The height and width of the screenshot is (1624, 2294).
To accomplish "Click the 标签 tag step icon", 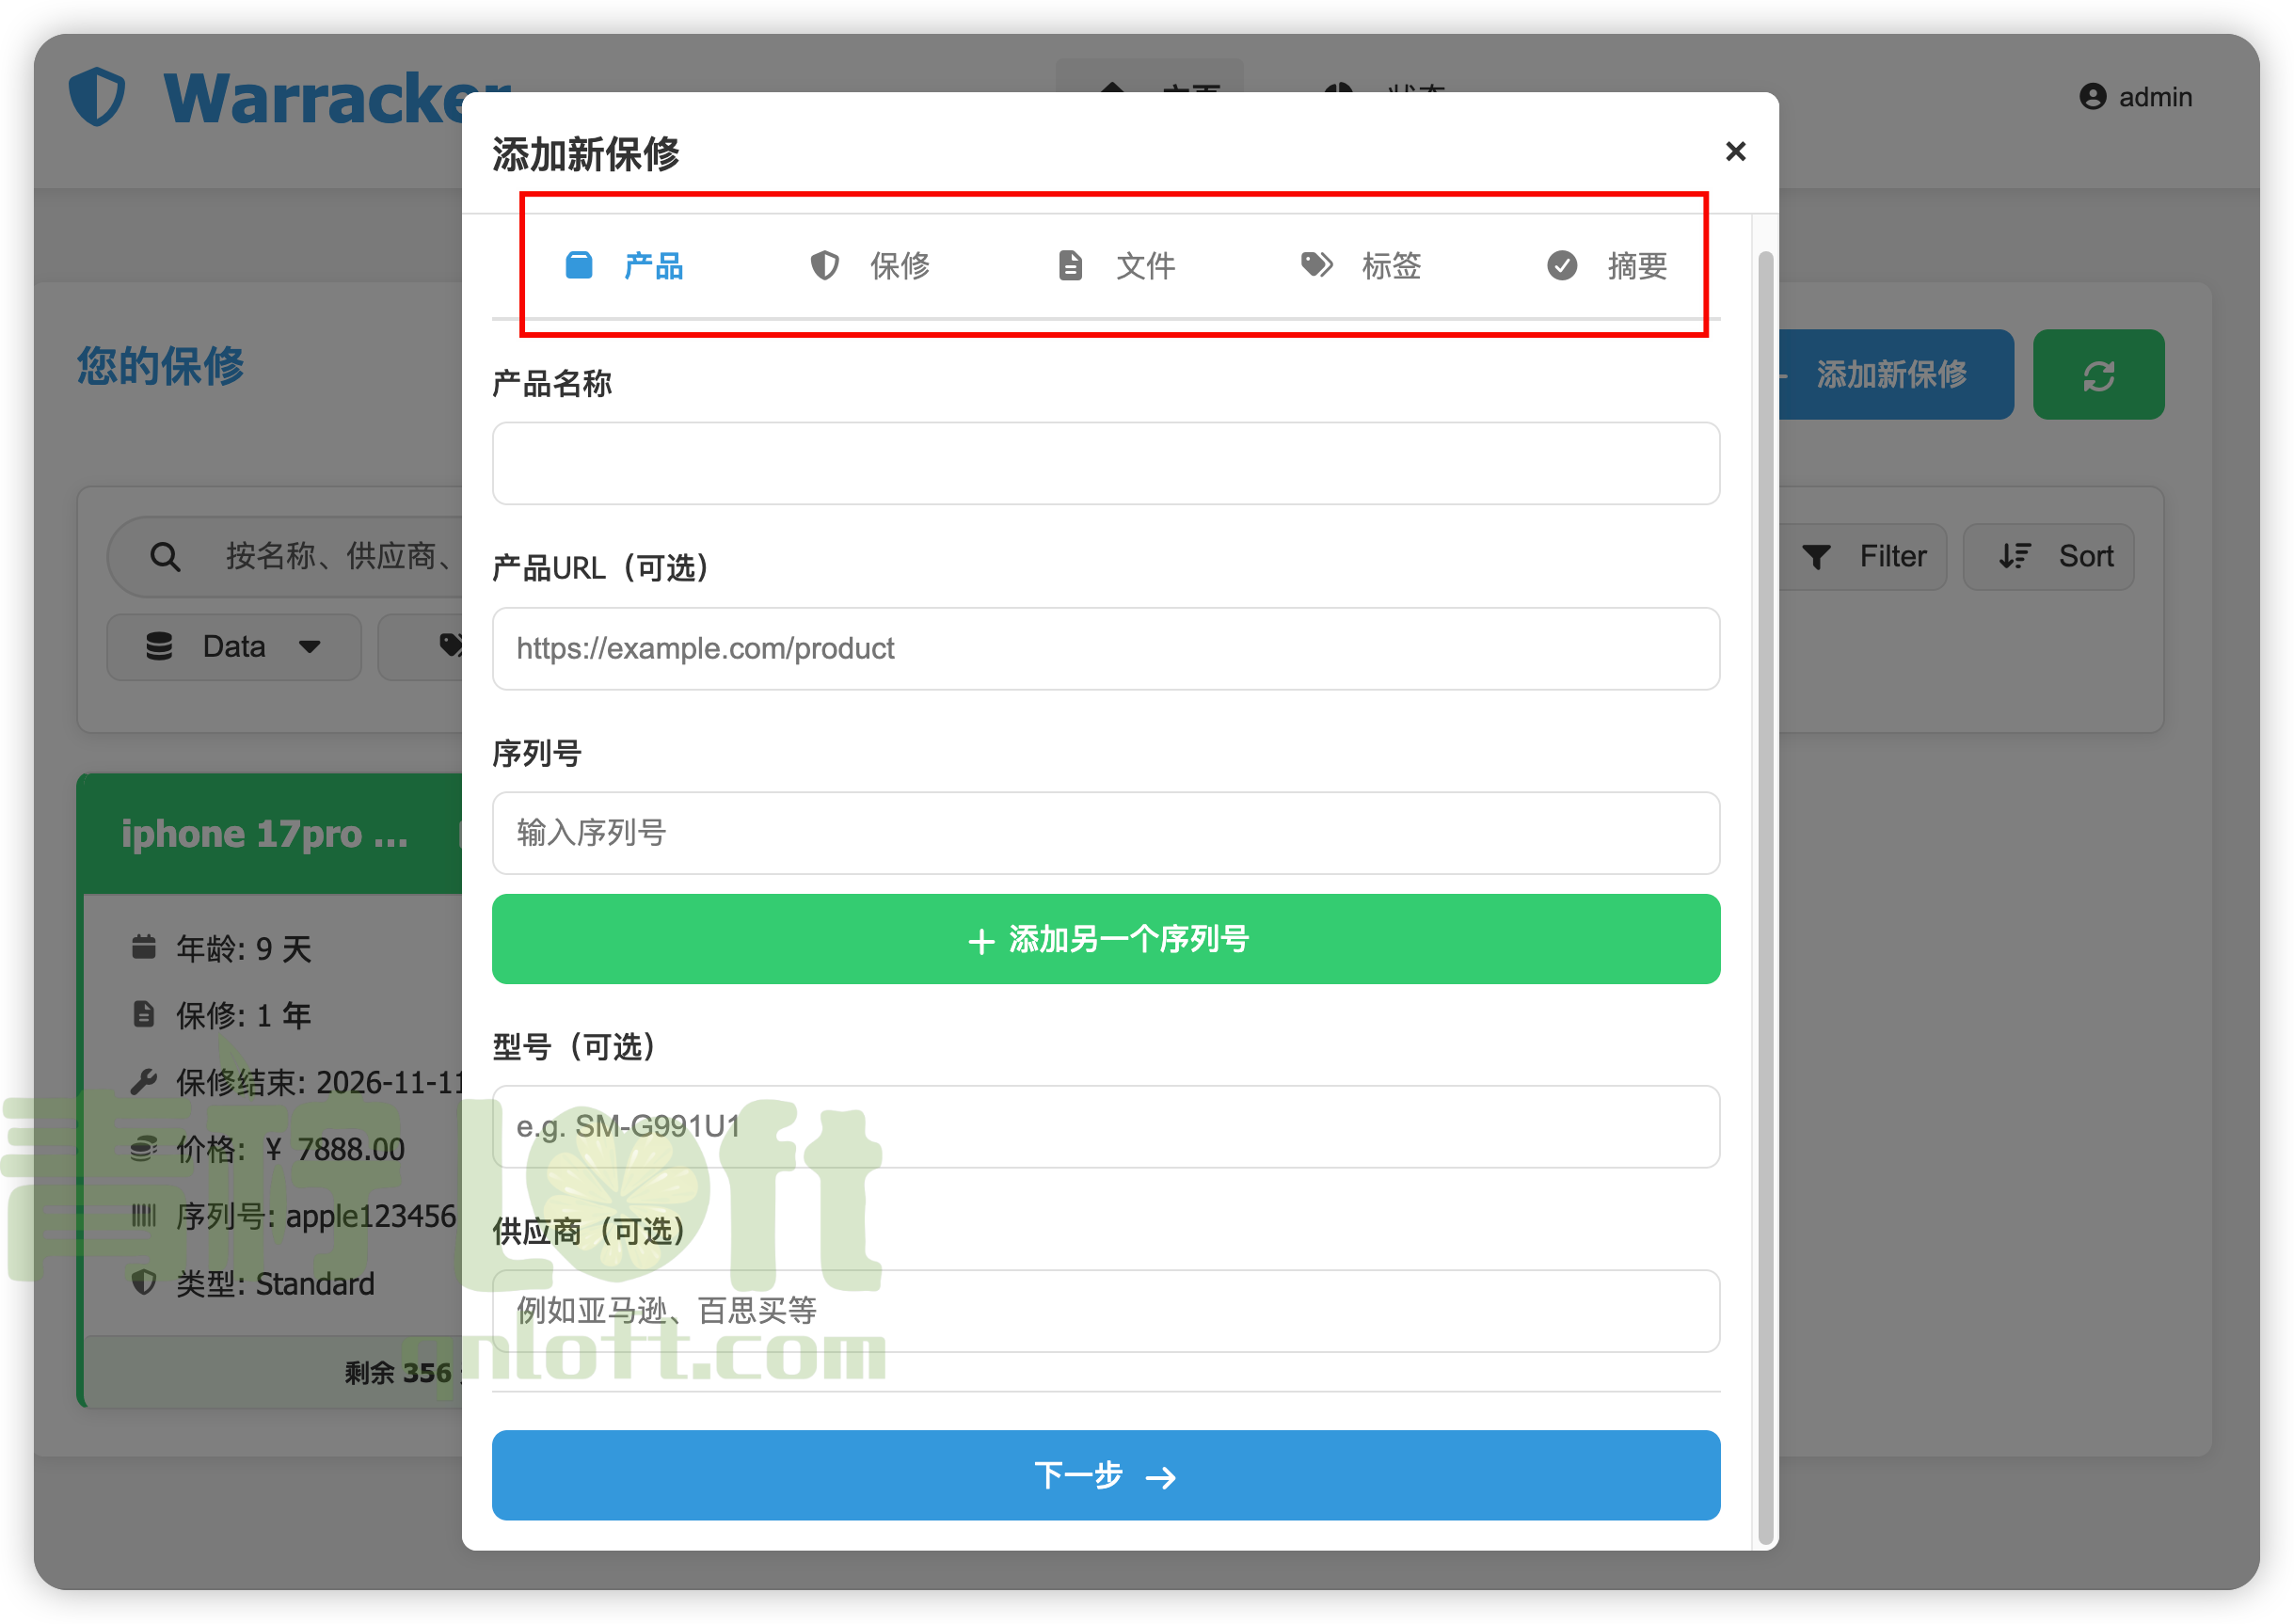I will (x=1315, y=265).
